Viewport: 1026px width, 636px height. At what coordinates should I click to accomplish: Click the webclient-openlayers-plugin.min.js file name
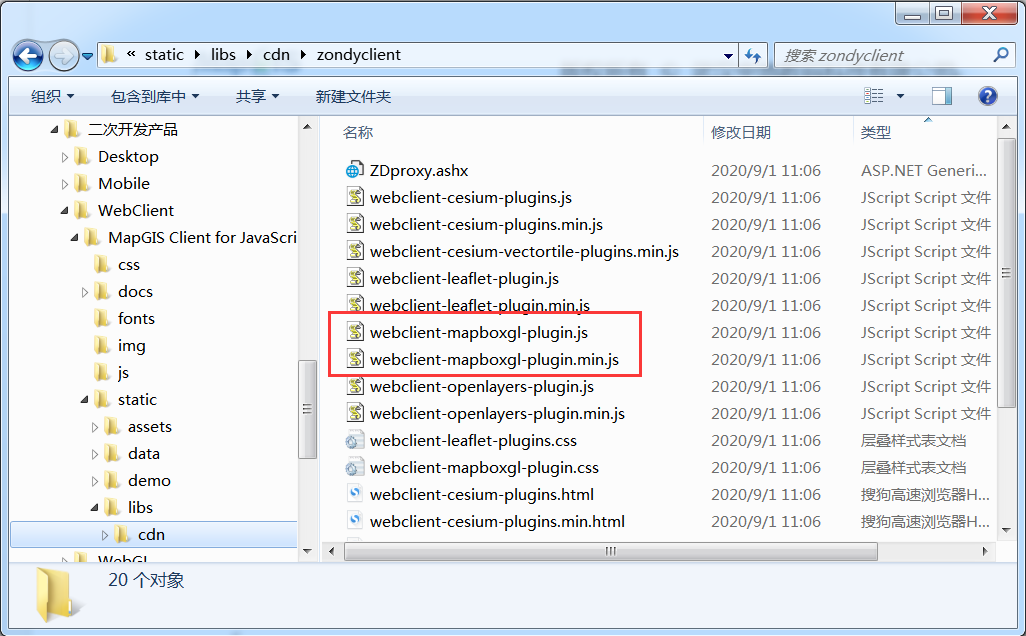pos(497,414)
